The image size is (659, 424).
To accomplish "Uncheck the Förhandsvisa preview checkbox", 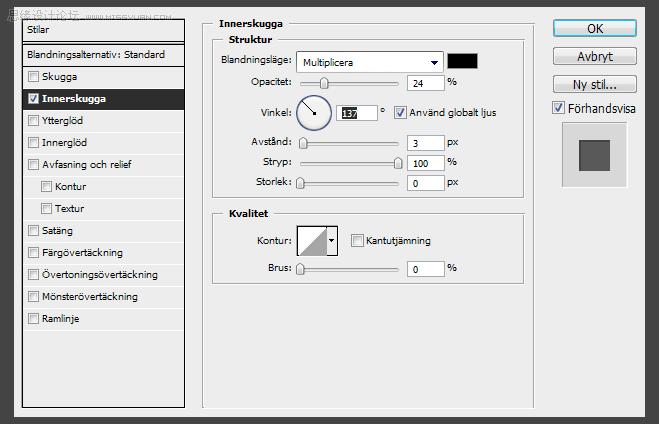I will (558, 108).
